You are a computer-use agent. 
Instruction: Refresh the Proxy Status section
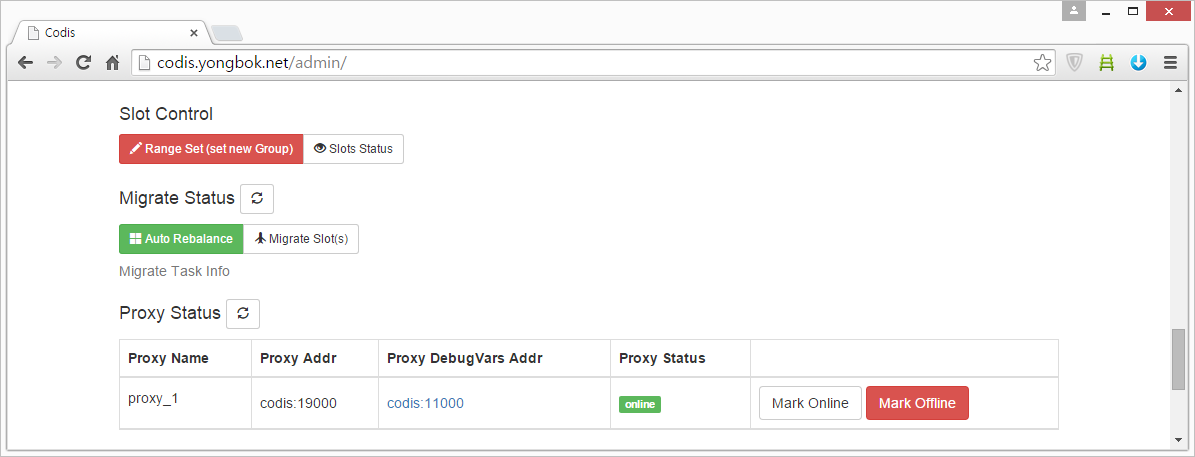(243, 314)
